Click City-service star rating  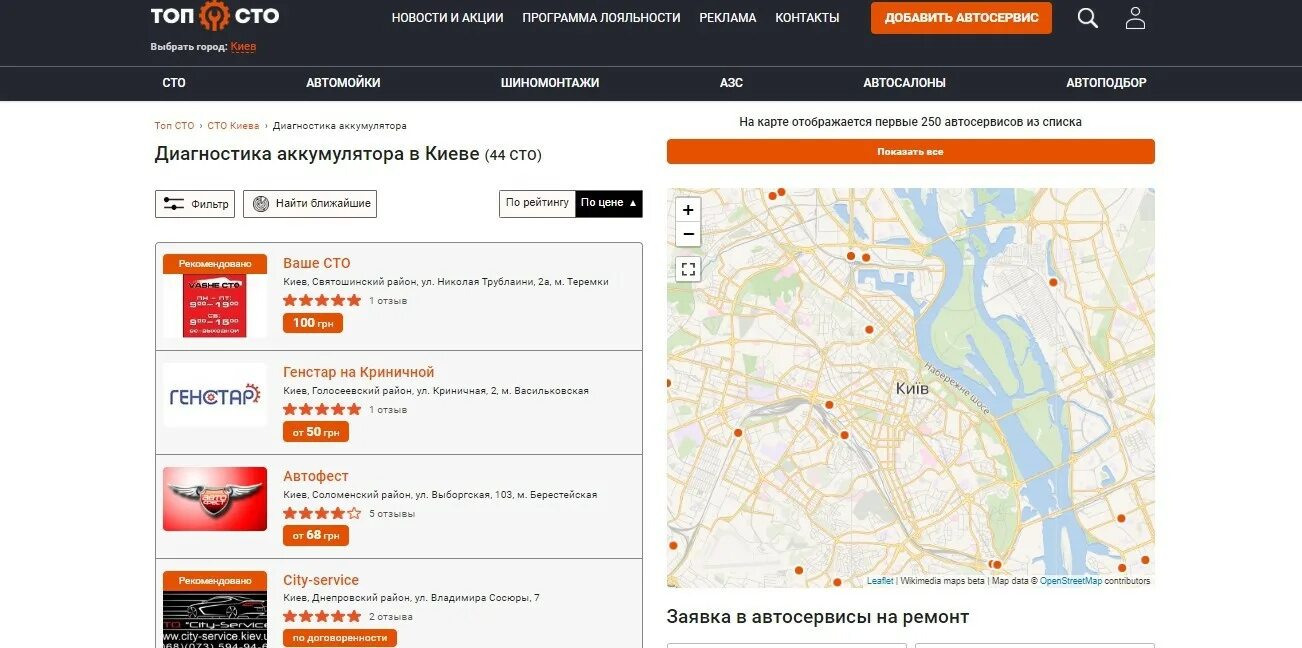(x=322, y=616)
